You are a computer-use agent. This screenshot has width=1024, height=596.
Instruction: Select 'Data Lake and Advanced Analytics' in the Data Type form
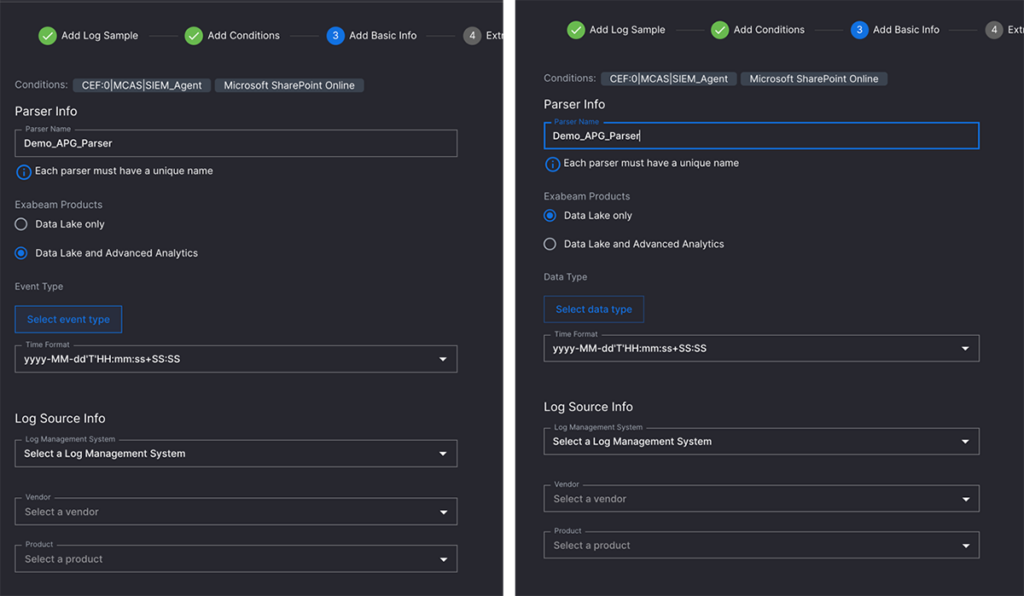(550, 244)
